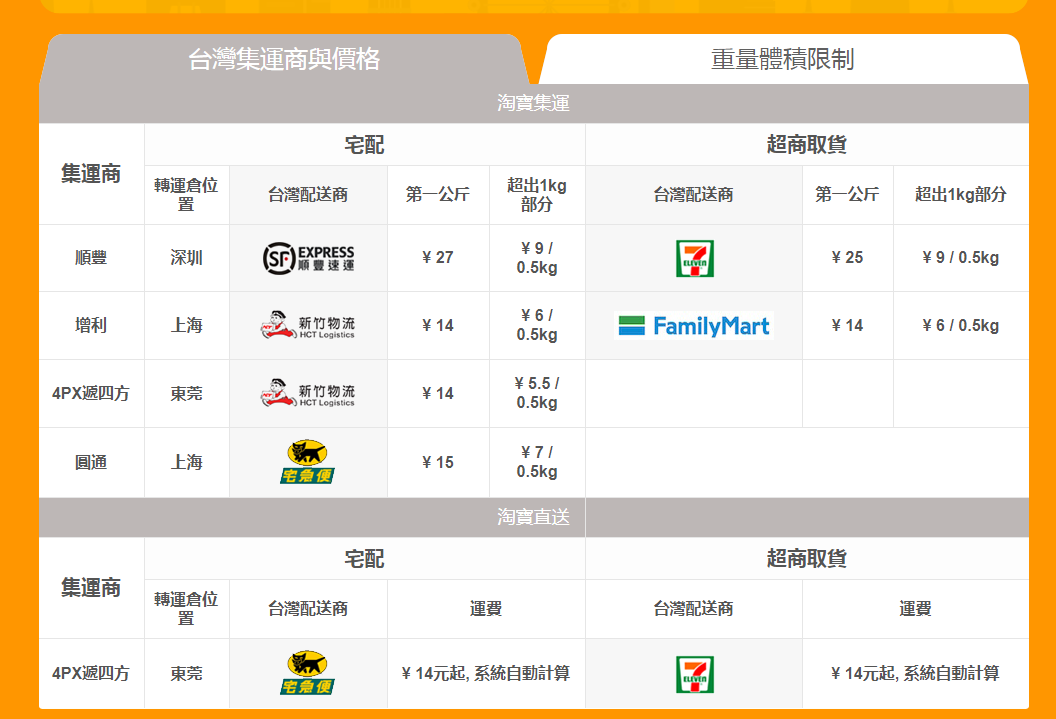
Task: Click 超商取貨 台灣配送商 header in 淘寶直送 table
Action: [694, 609]
